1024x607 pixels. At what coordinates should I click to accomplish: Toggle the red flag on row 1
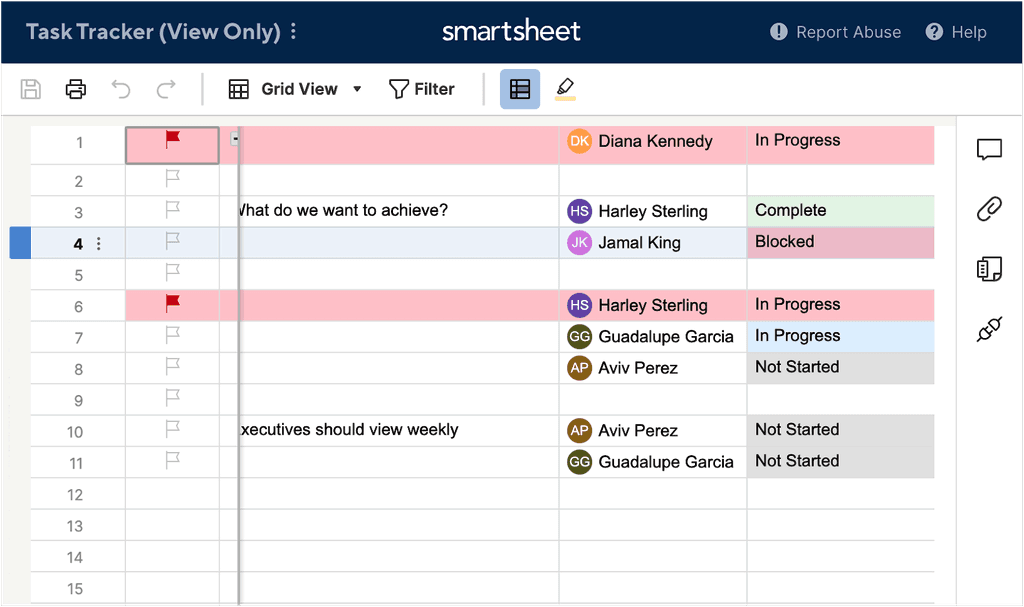[170, 141]
